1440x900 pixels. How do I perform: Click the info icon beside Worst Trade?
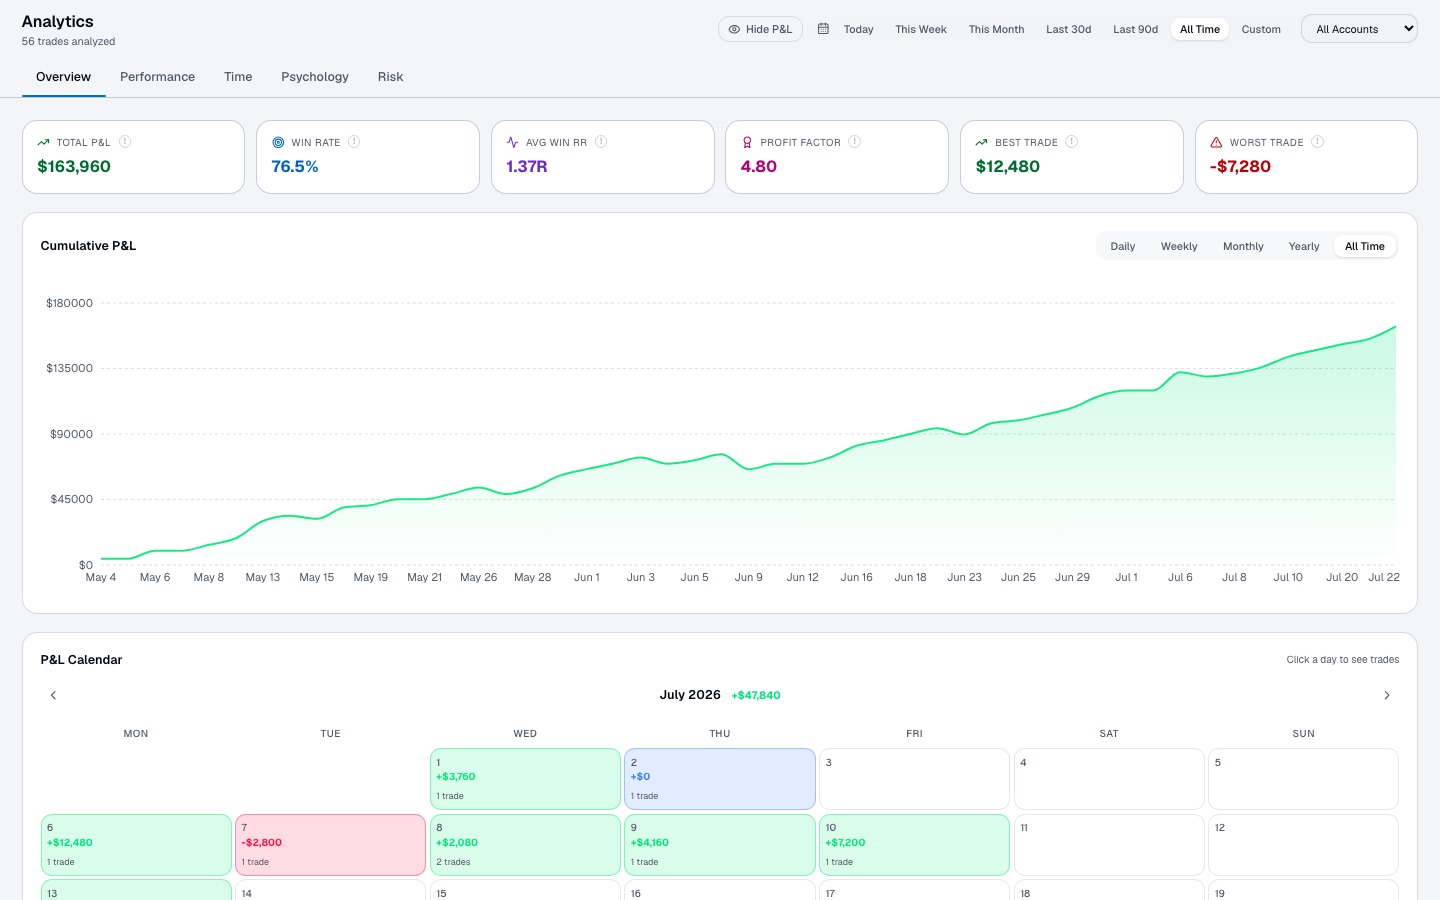pyautogui.click(x=1318, y=142)
